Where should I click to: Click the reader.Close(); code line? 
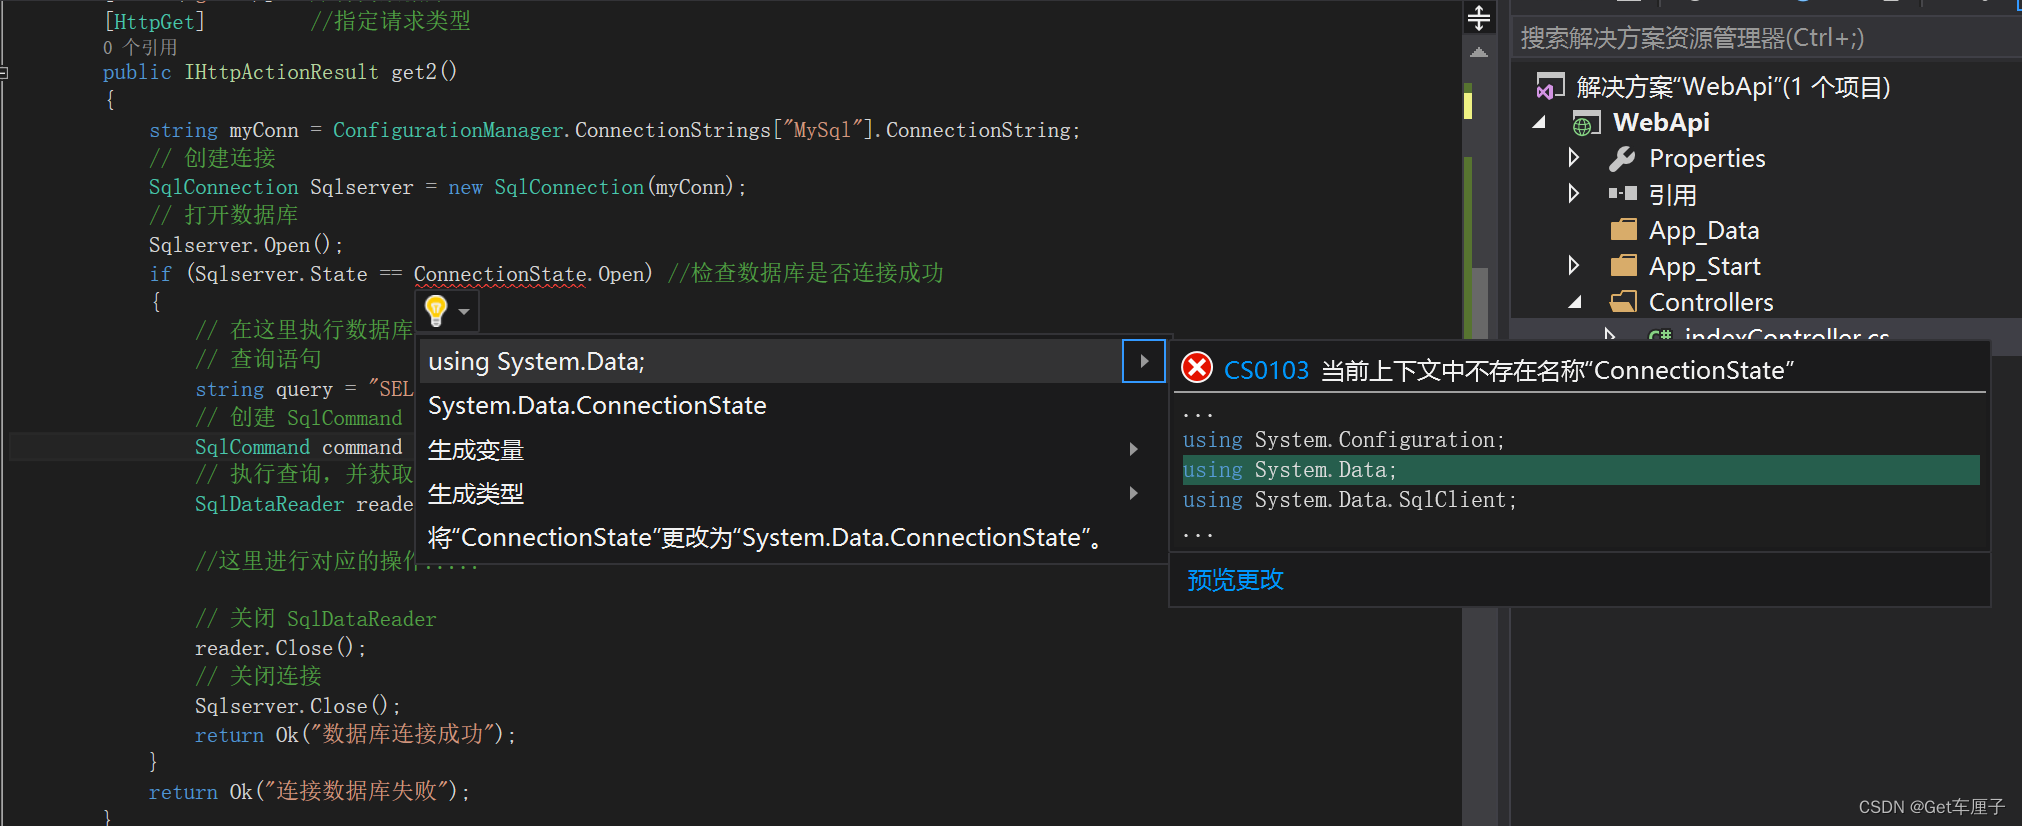coord(280,648)
